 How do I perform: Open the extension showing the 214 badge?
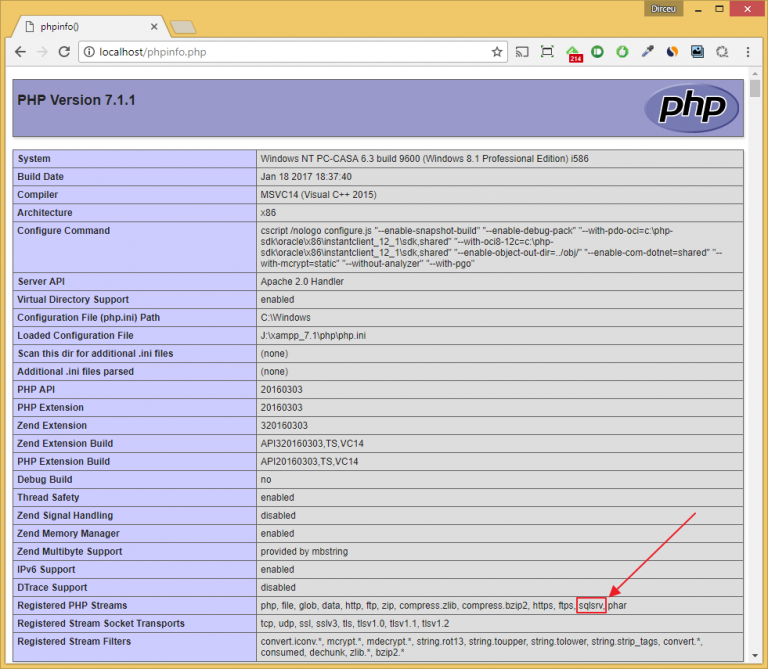pyautogui.click(x=574, y=52)
